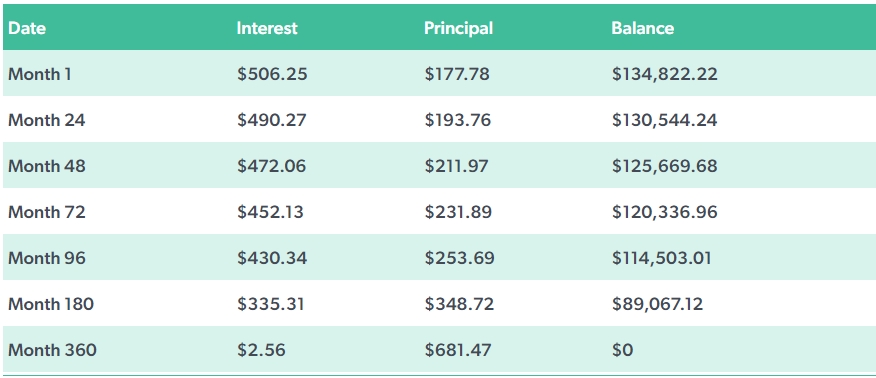Click the $253.69 principal value
876x378 pixels.
click(x=459, y=258)
